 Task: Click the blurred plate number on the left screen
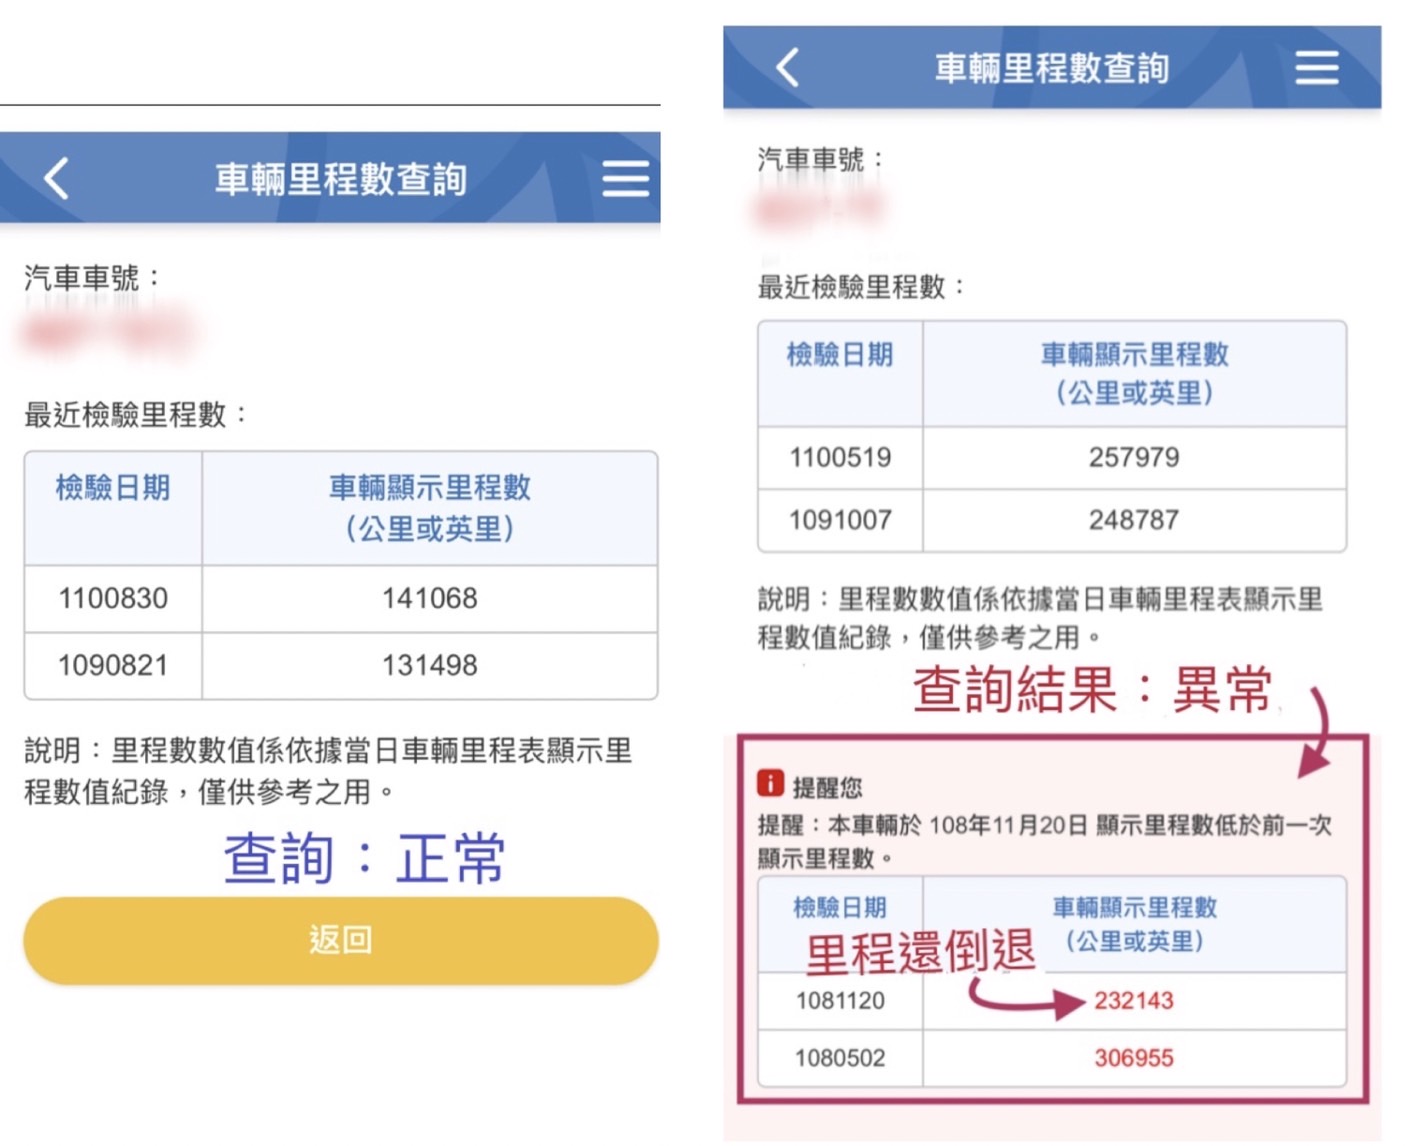108,333
